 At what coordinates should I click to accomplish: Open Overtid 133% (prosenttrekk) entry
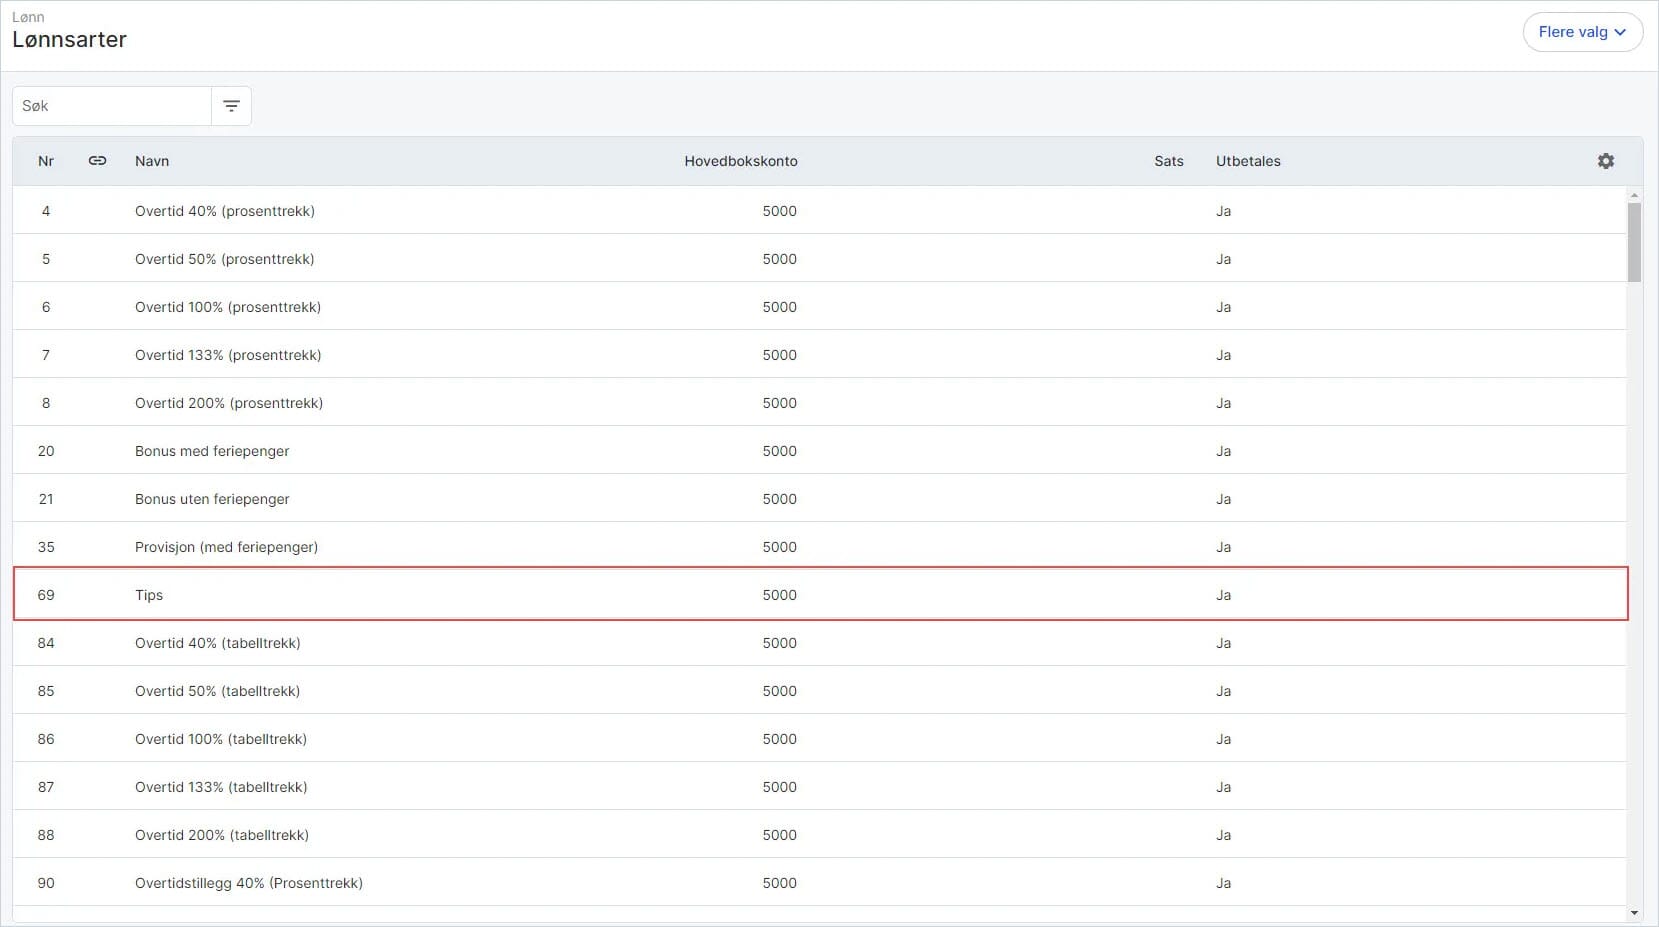click(x=820, y=355)
